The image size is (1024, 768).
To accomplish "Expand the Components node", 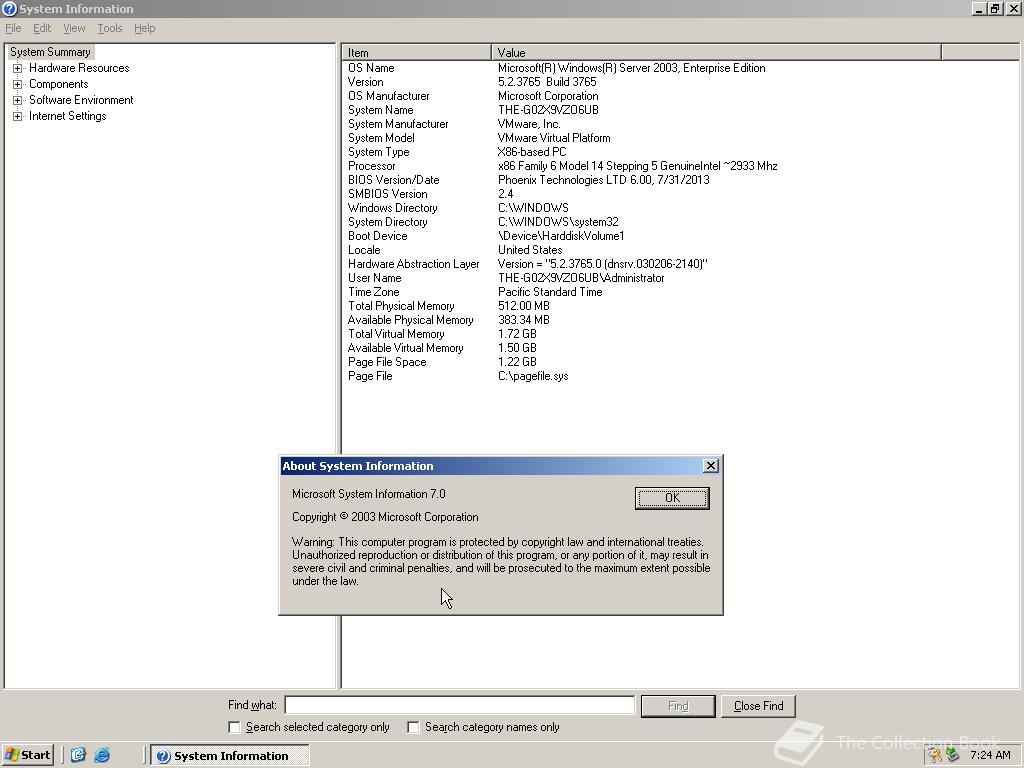I will pos(18,84).
